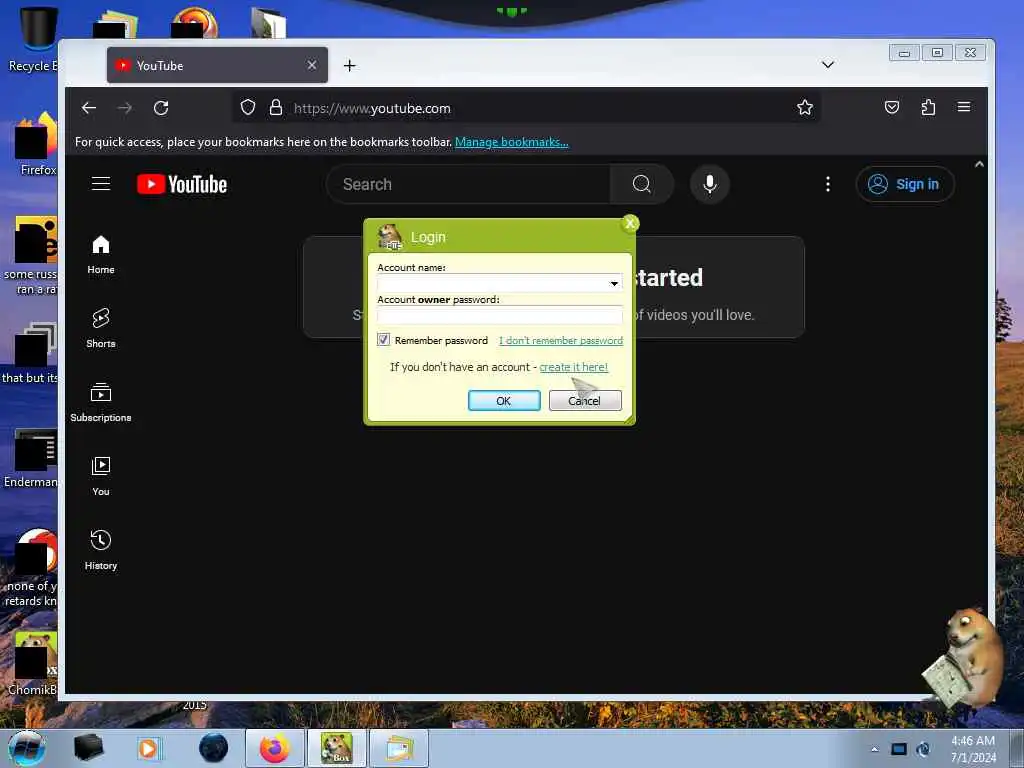Open Firefox application menu
Viewport: 1024px width, 768px height.
pos(964,107)
